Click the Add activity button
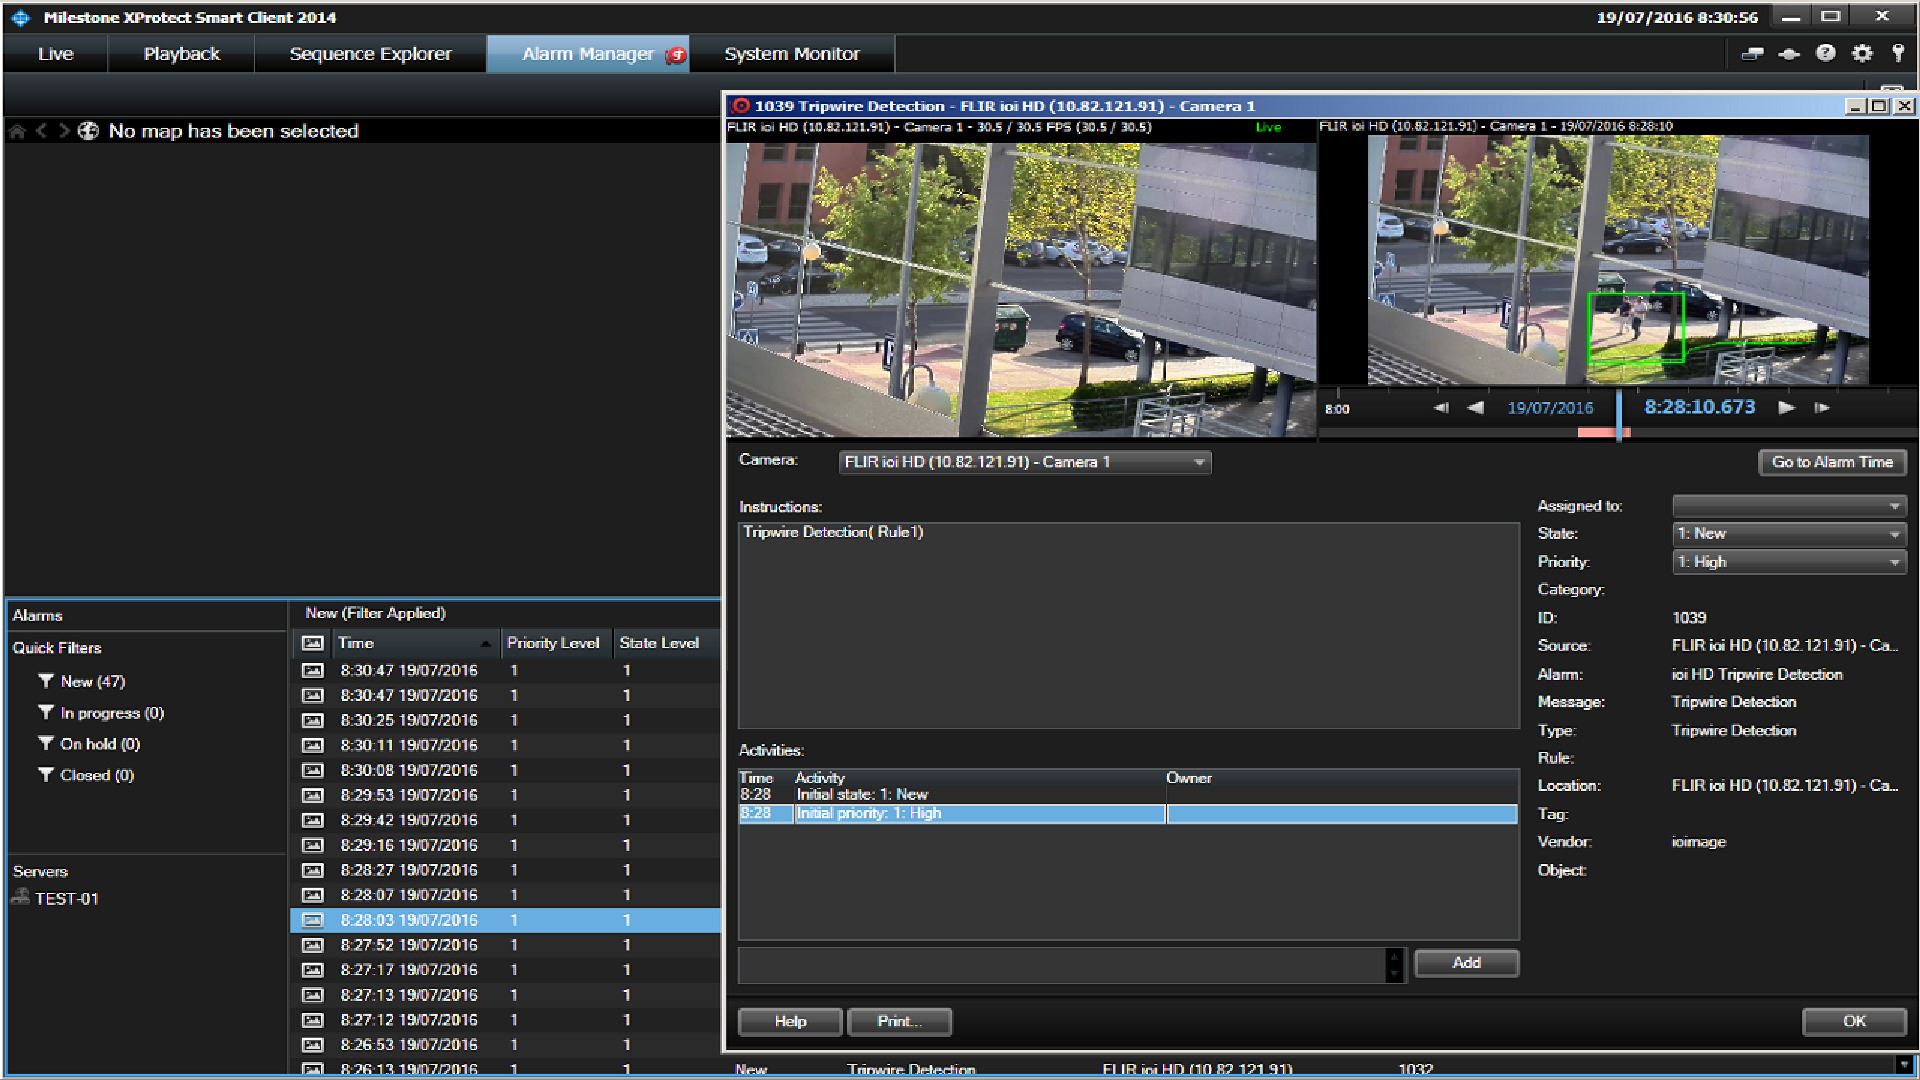This screenshot has height=1080, width=1920. 1467,963
